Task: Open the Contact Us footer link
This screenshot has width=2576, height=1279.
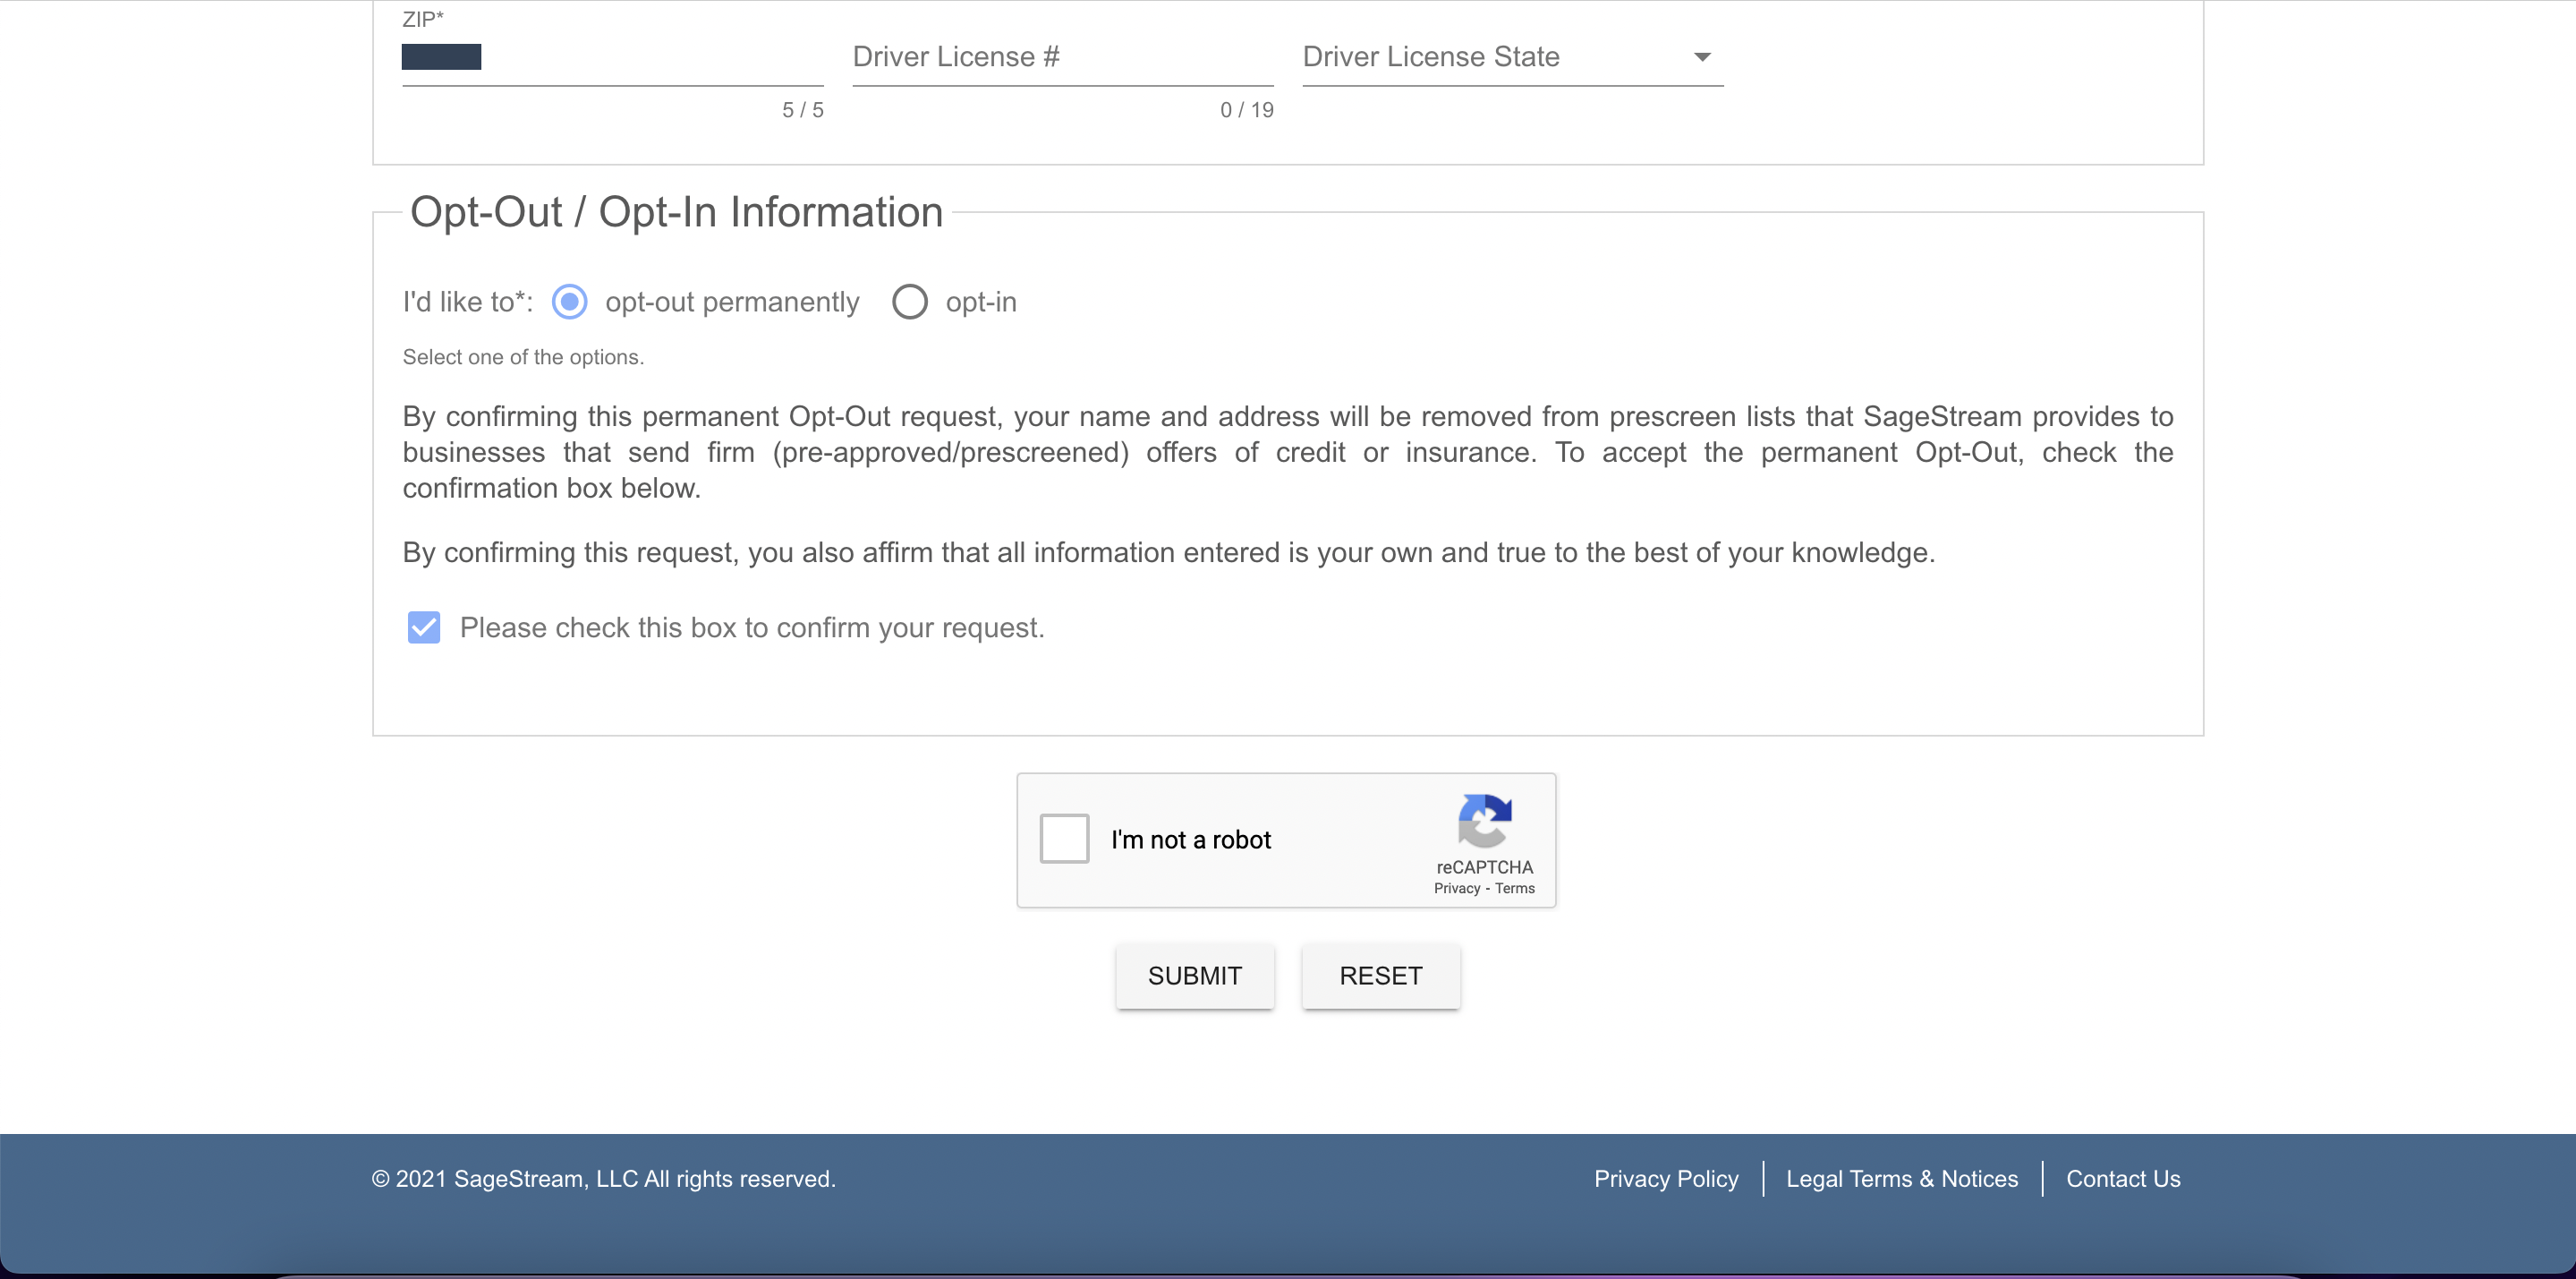Action: (x=2123, y=1179)
